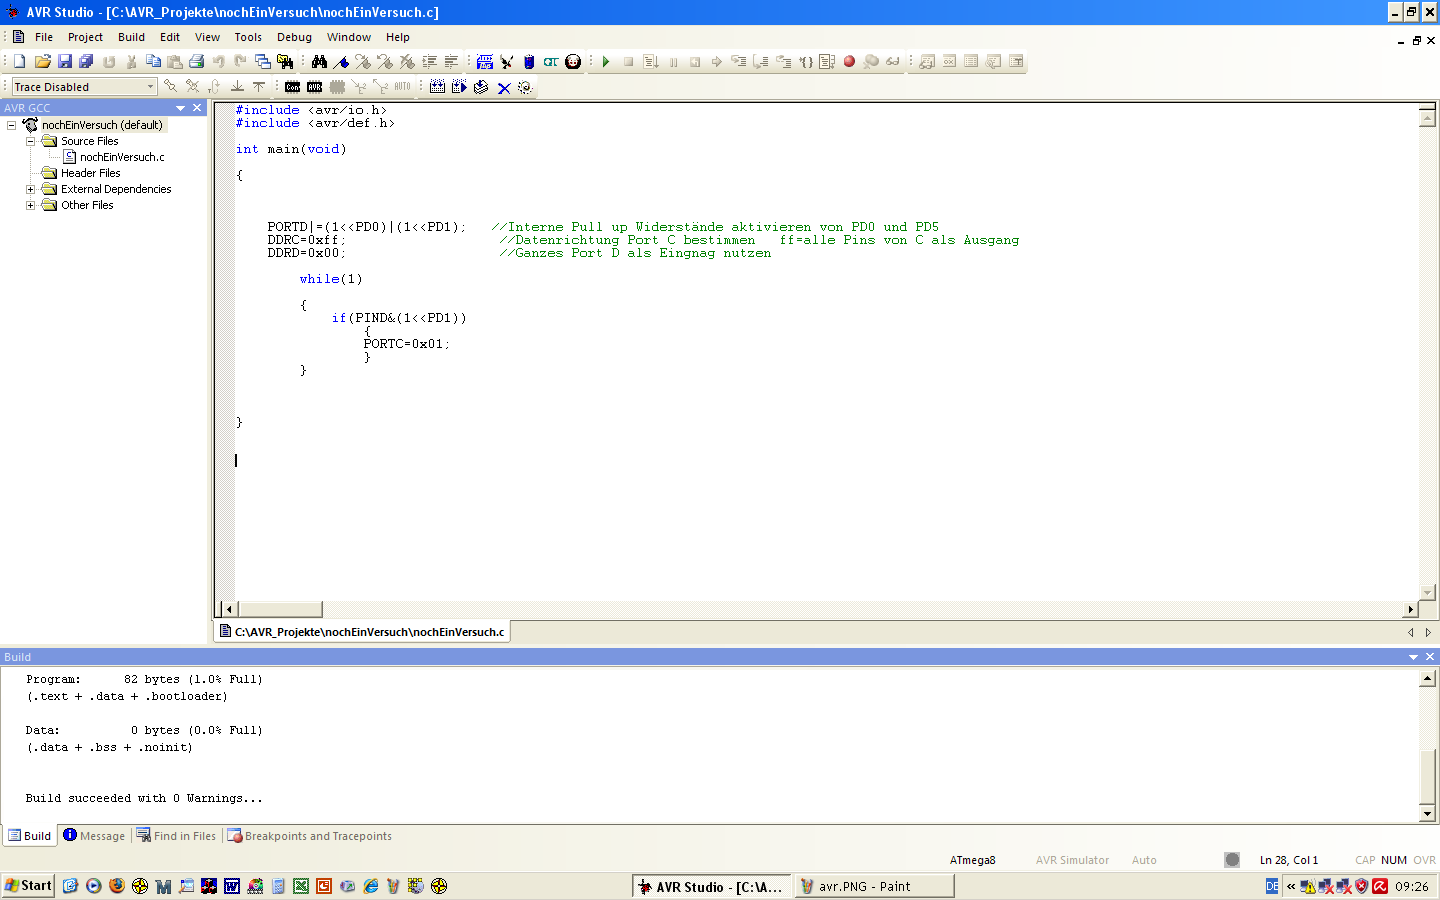Switch to the Message tab
The image size is (1440, 900).
tap(95, 836)
